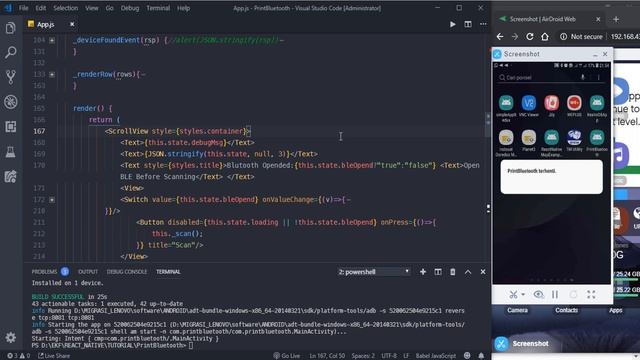Image resolution: width=640 pixels, height=360 pixels.
Task: Switch to the TERMINAL panel tab
Action: pos(168,272)
